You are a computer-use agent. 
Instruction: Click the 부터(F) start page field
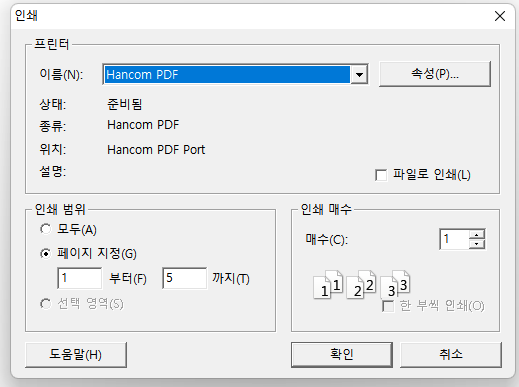pos(80,278)
